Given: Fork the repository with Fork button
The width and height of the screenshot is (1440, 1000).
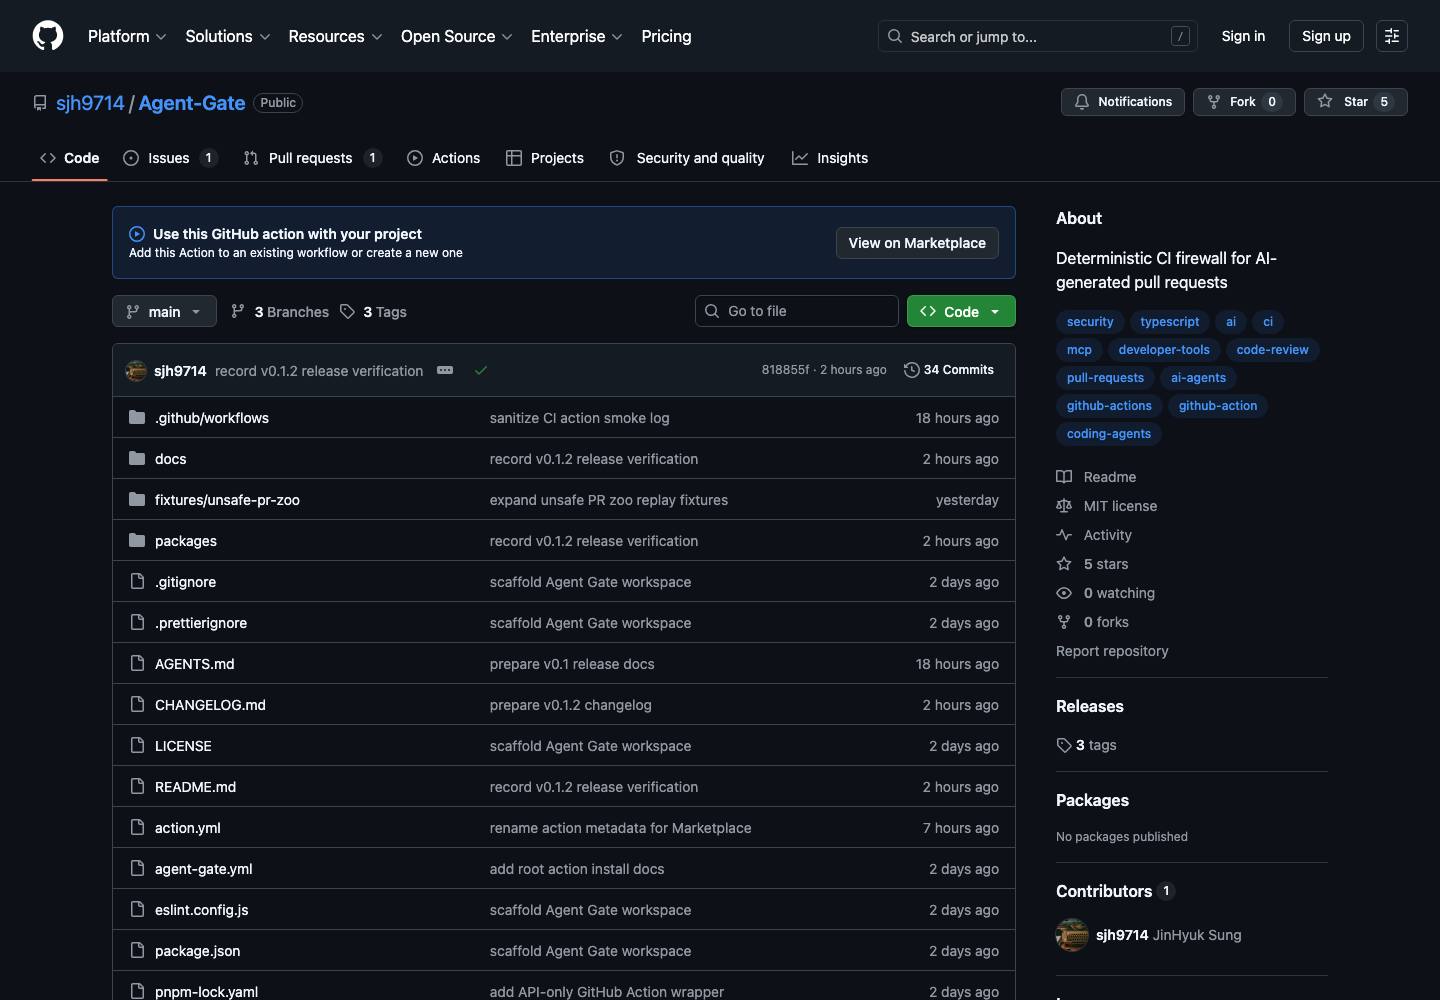Looking at the screenshot, I should point(1244,102).
